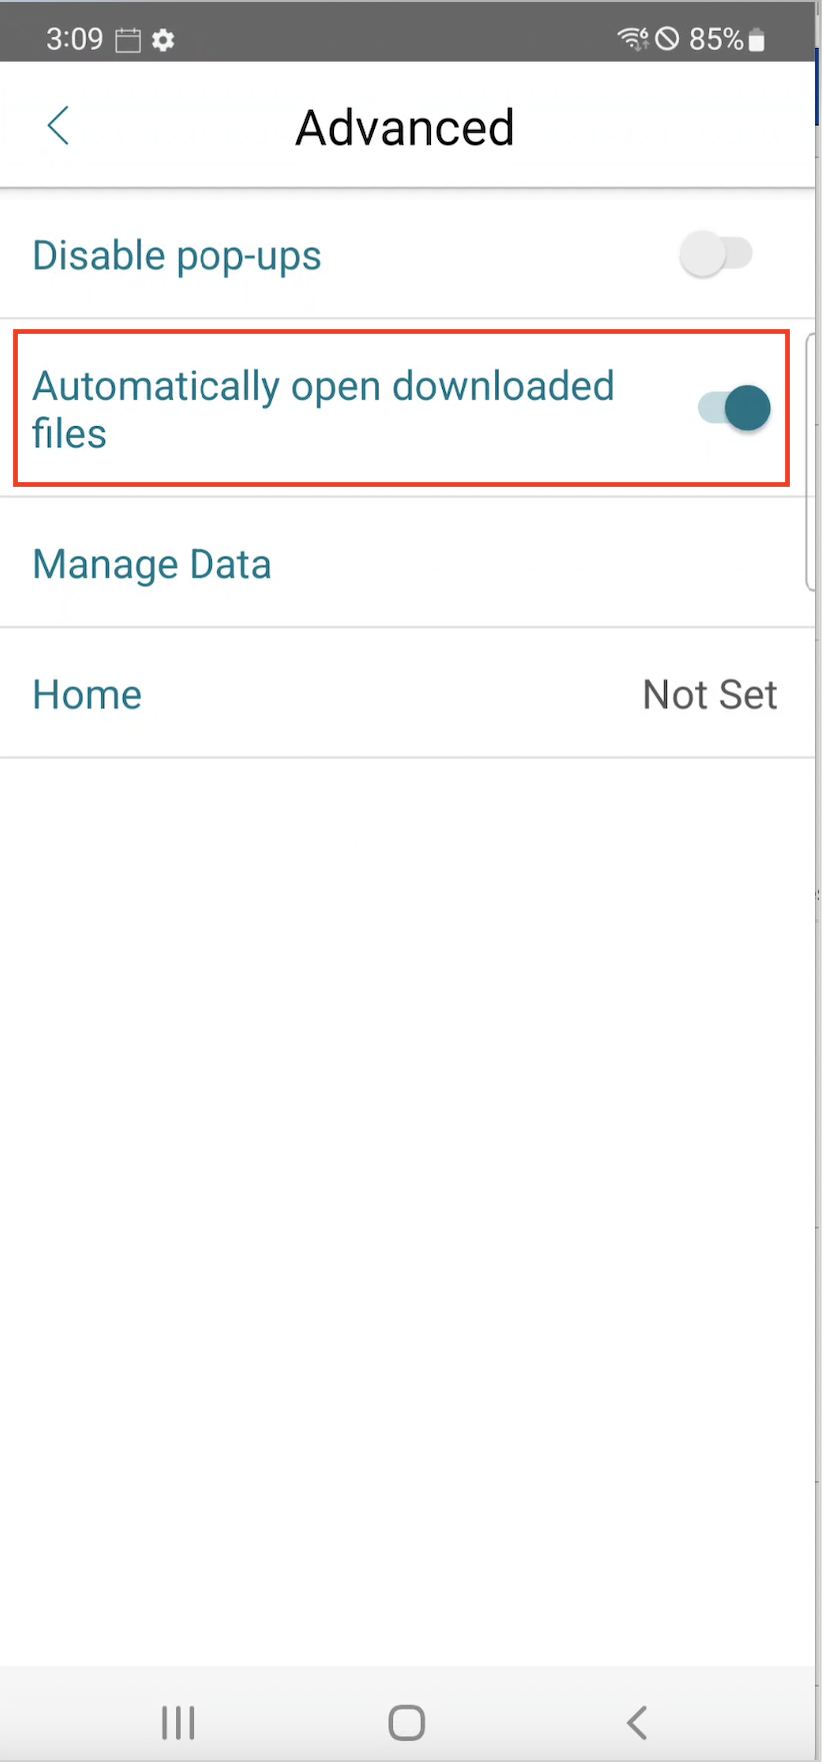822x1762 pixels.
Task: Turn off Automatically open downloaded files switch
Action: 735,408
